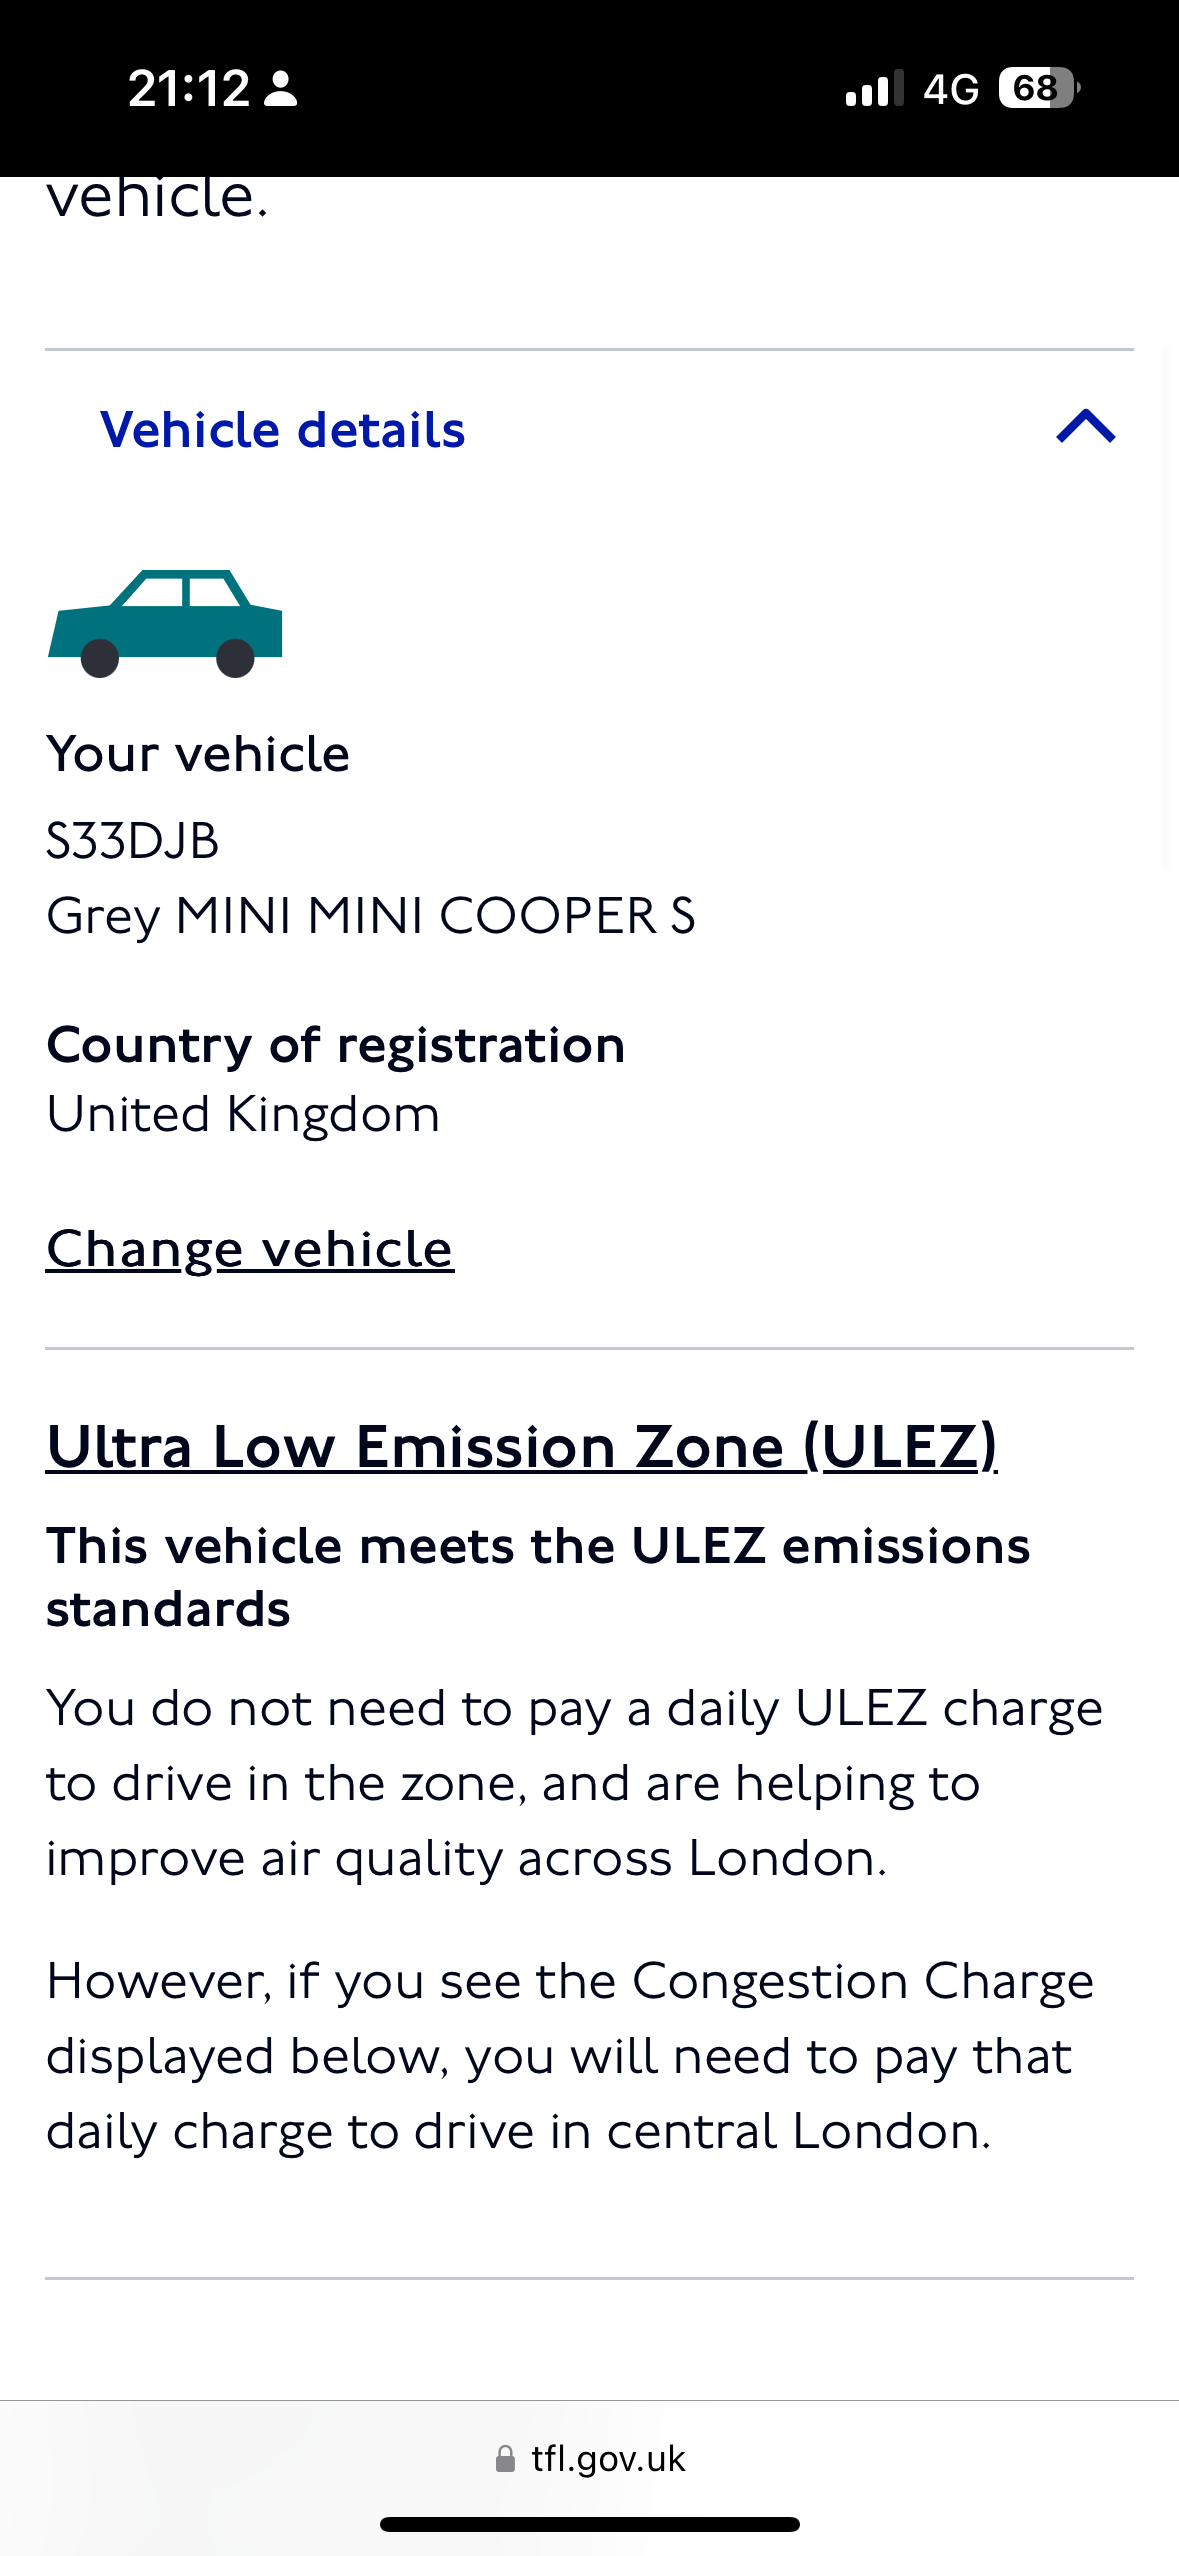
Task: Click the Congestion Charge notice paragraph
Action: 570,2055
